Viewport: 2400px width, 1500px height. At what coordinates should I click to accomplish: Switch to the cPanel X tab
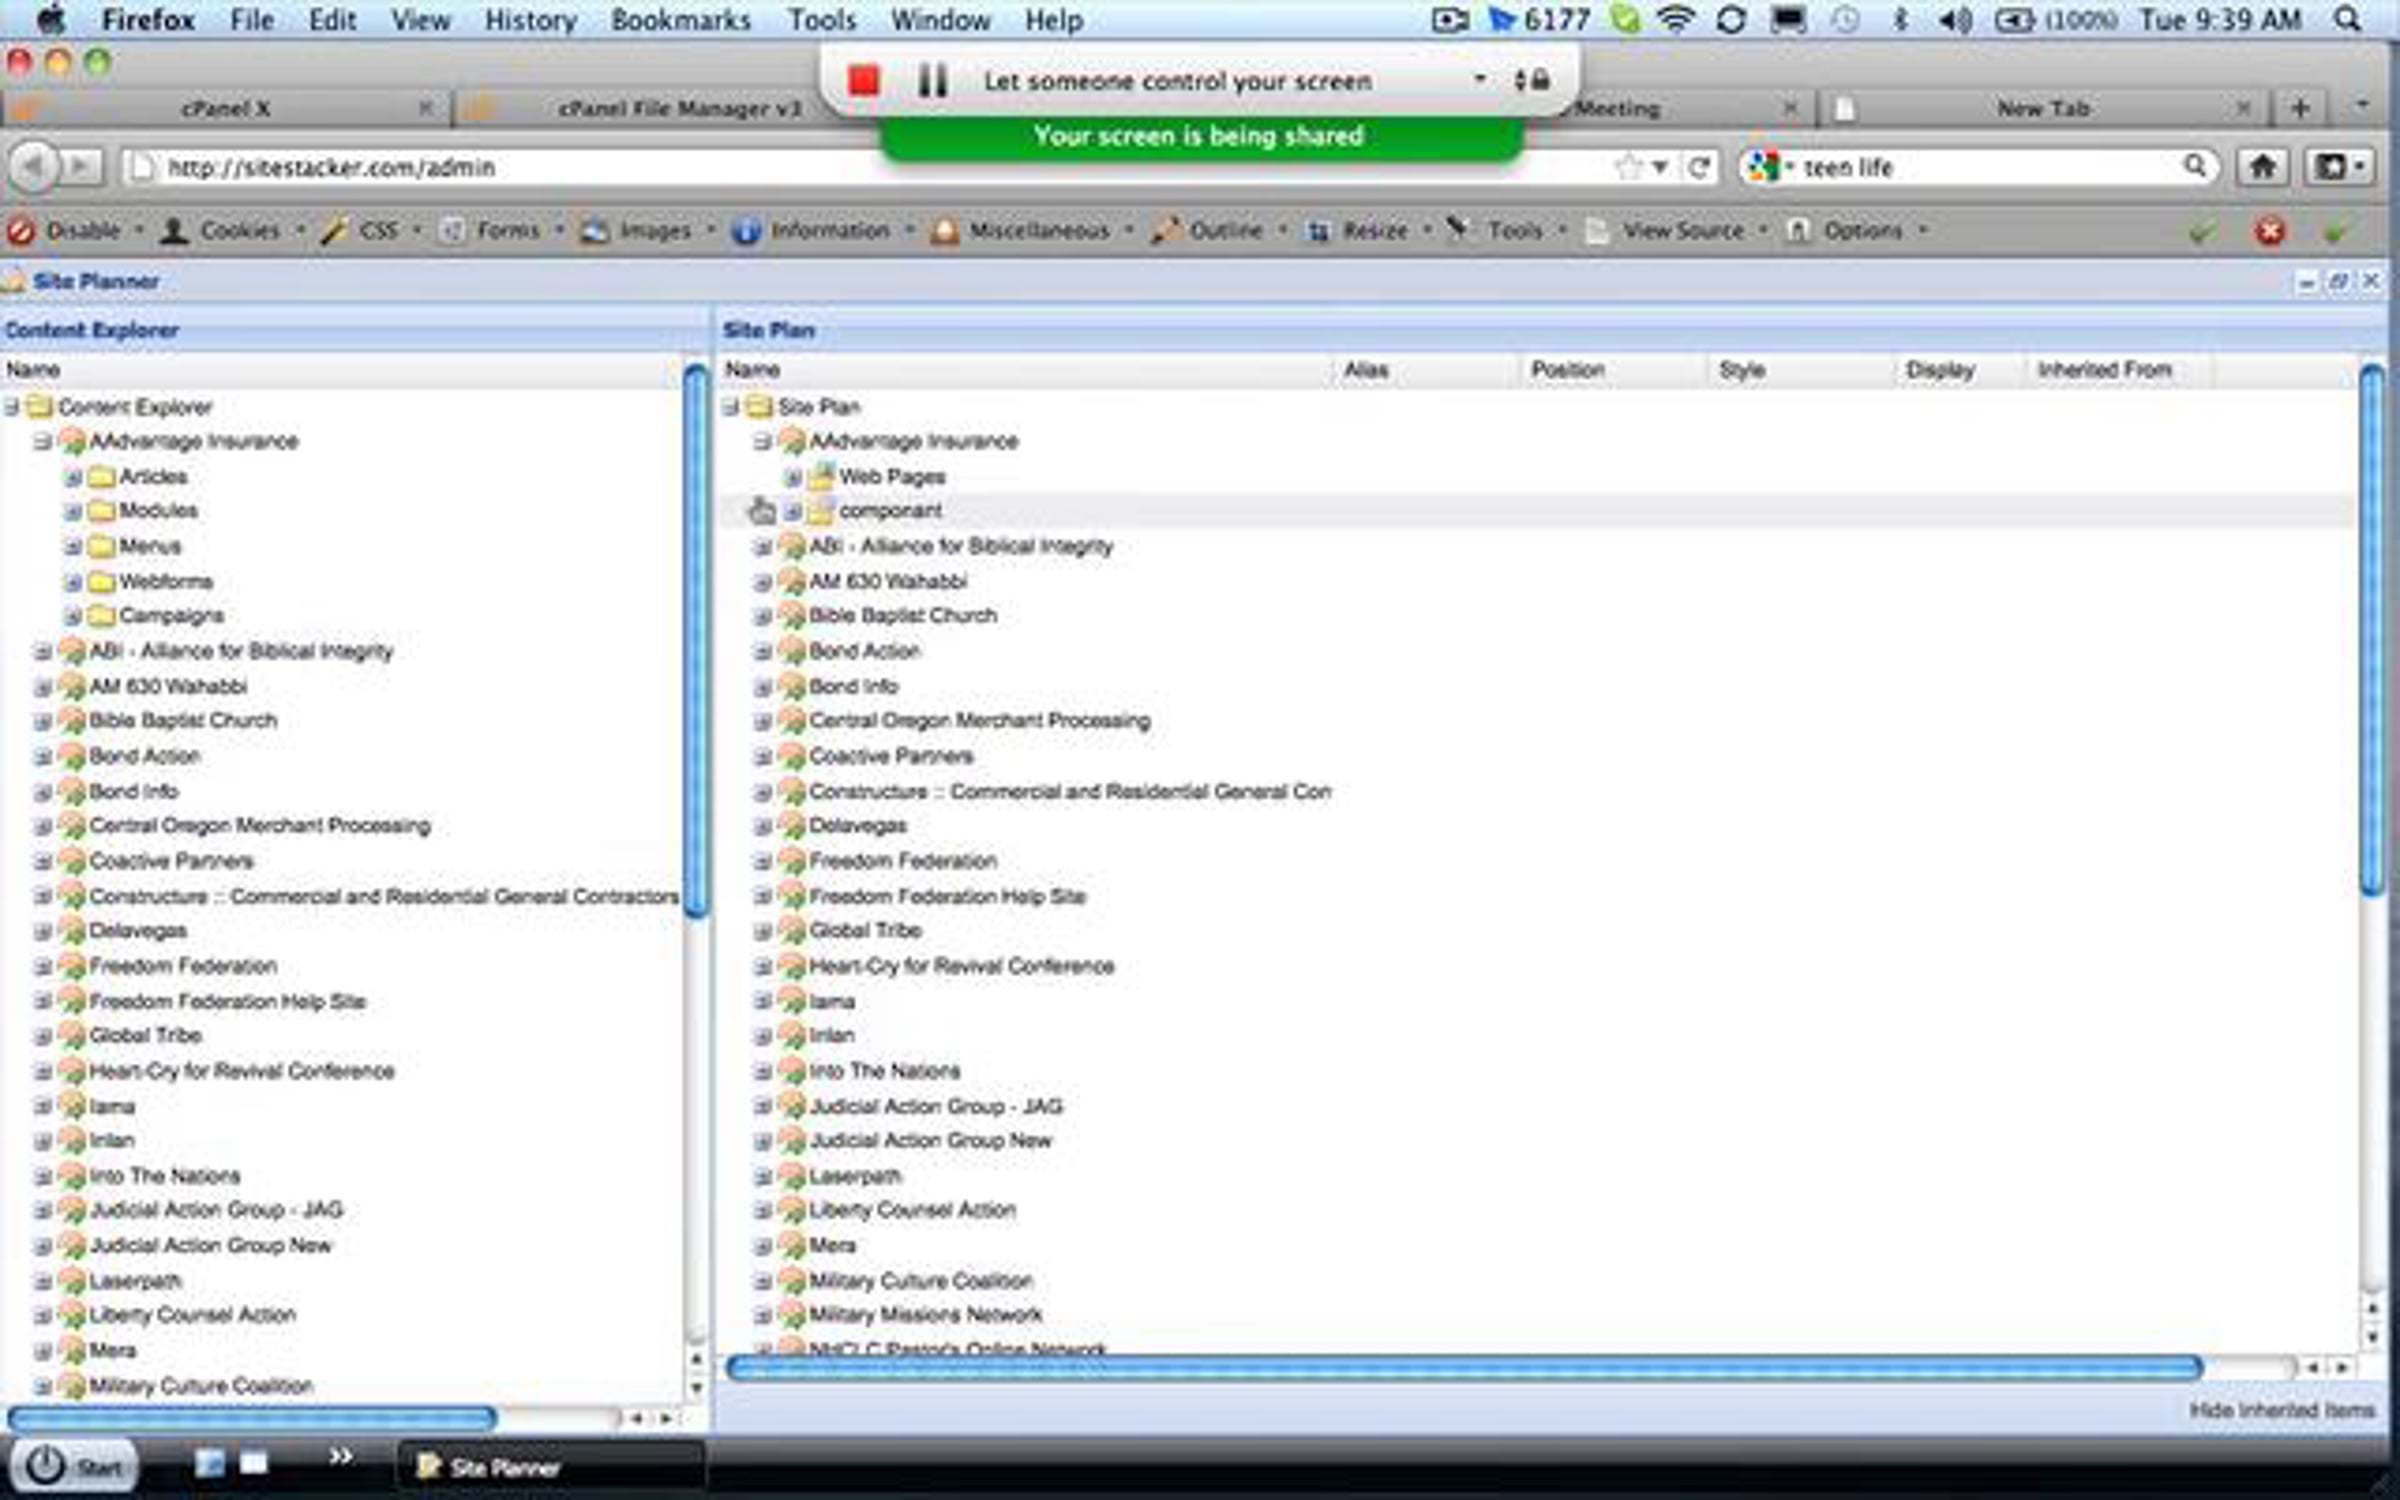225,108
